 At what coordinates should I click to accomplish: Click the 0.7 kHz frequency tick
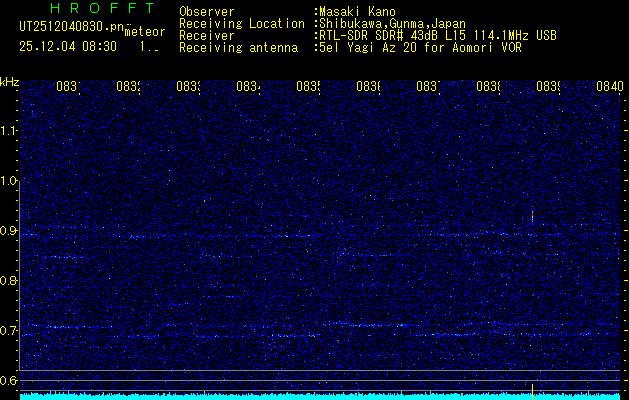9,330
